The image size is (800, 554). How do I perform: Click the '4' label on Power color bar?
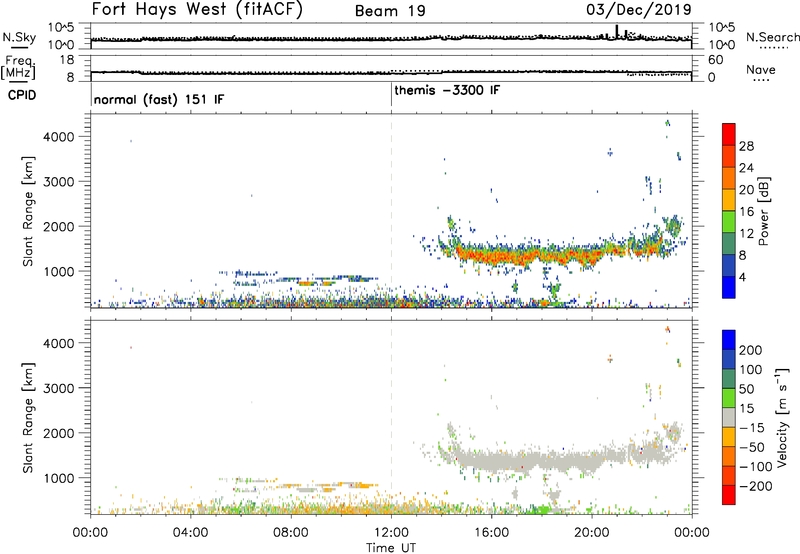coord(743,277)
